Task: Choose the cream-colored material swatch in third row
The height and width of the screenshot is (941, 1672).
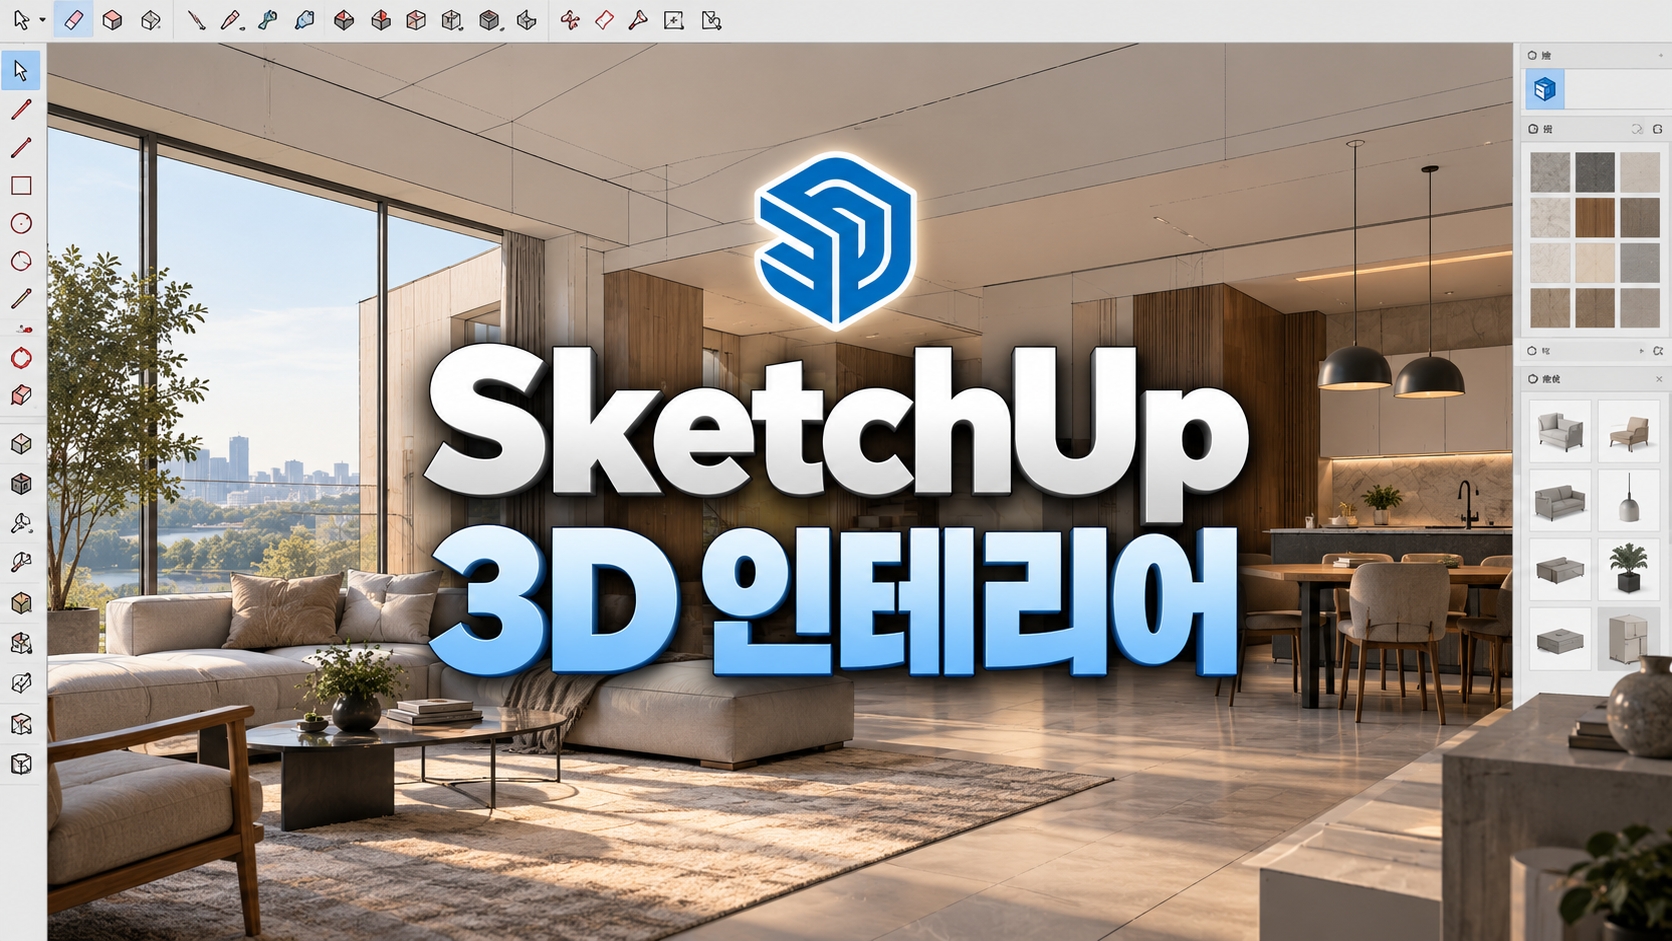Action: point(1595,263)
